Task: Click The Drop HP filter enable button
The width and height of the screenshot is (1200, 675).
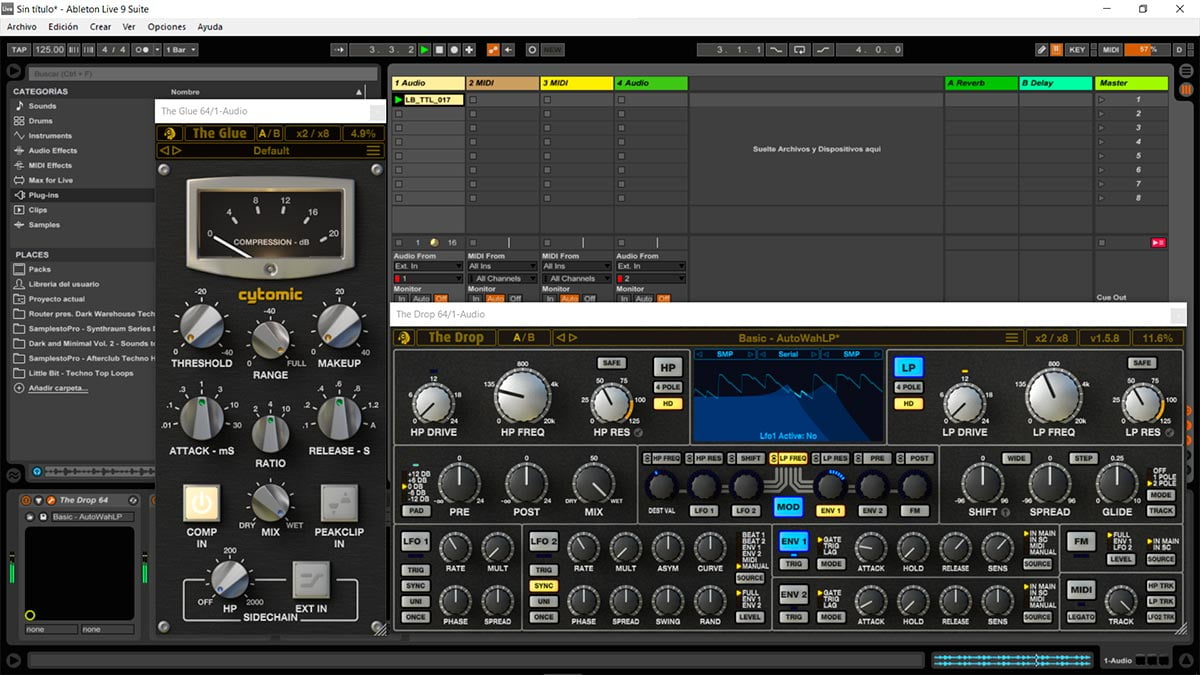Action: pos(666,367)
